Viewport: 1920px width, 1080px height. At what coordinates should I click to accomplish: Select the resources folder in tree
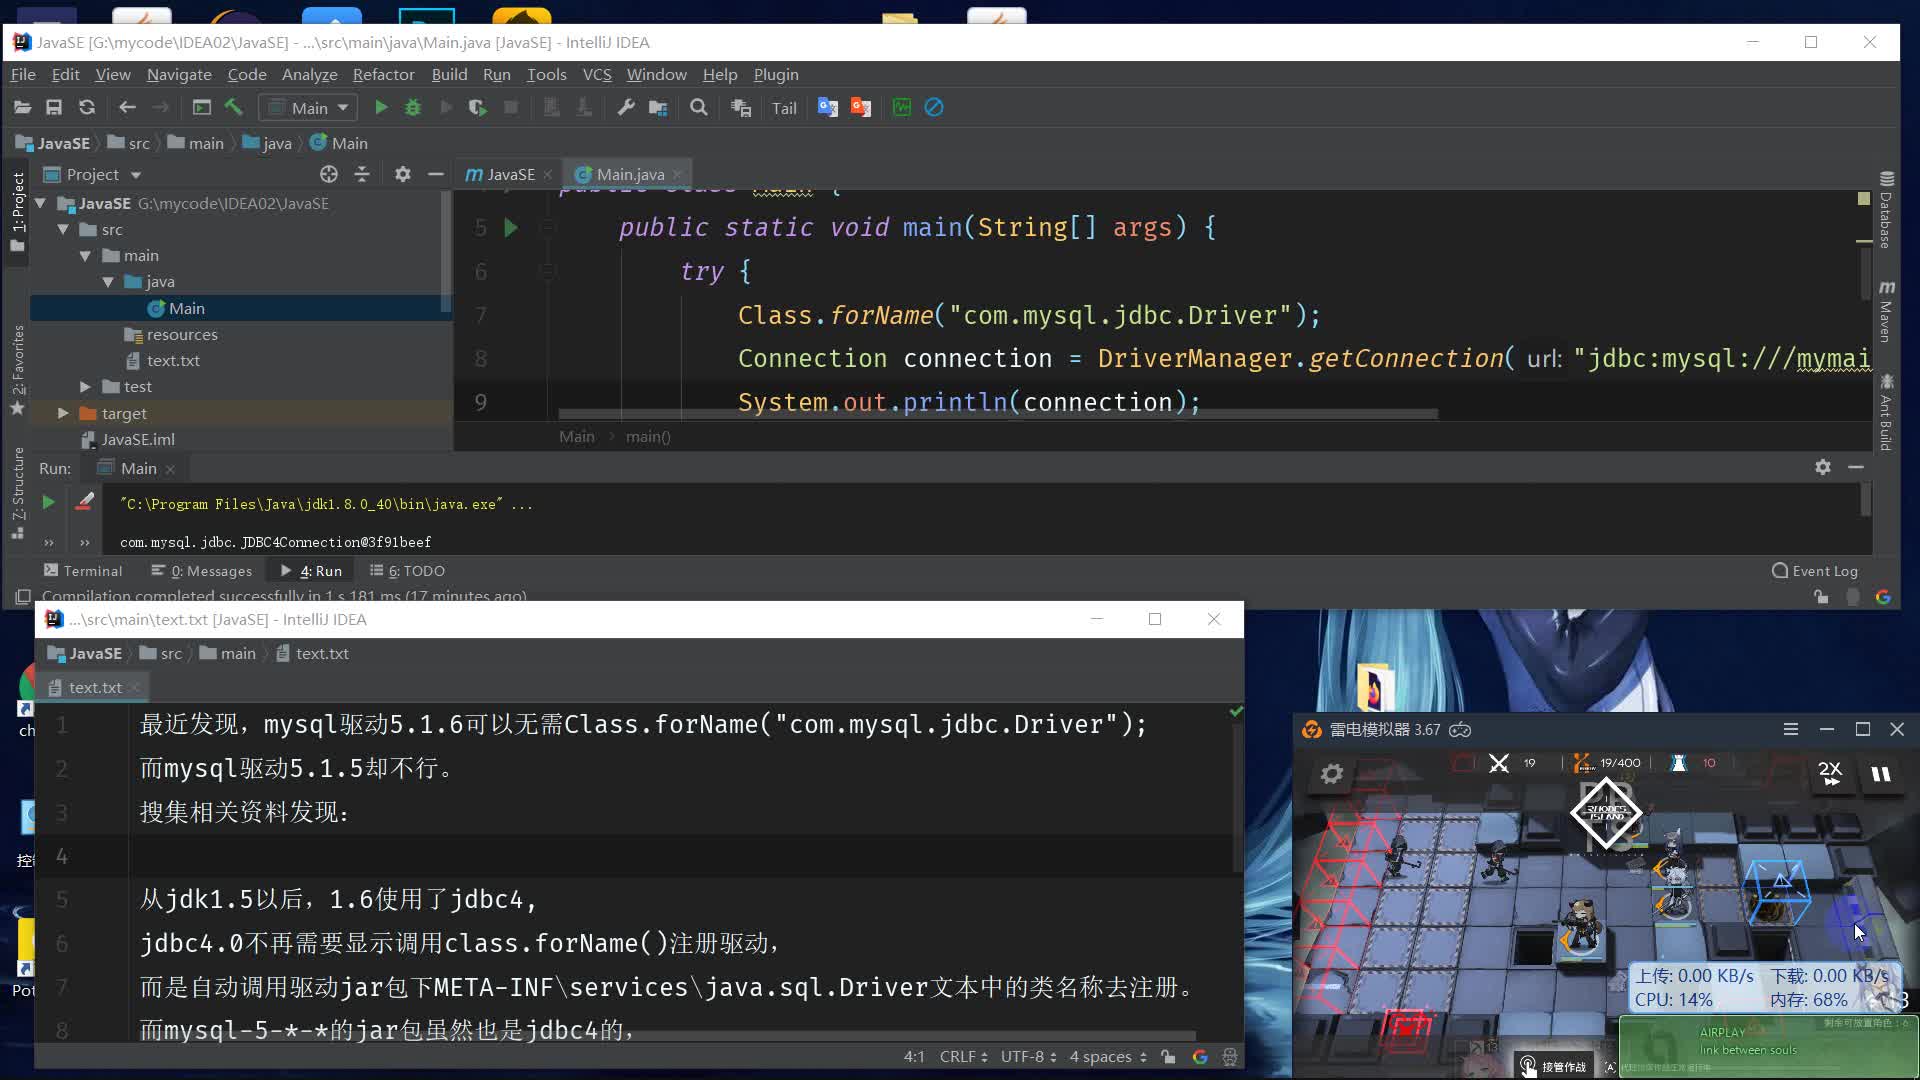[181, 334]
